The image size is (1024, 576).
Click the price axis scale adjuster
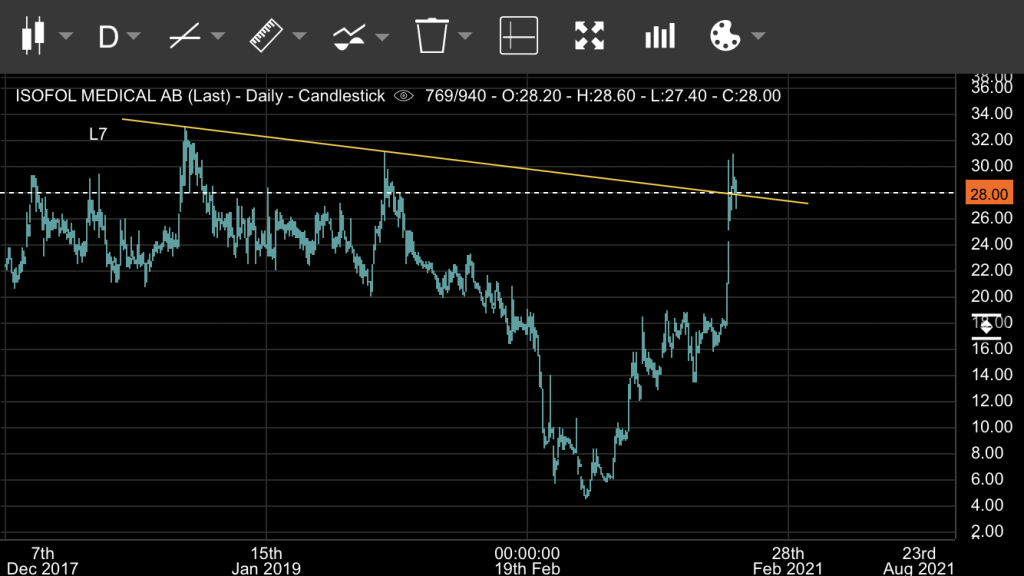point(987,325)
